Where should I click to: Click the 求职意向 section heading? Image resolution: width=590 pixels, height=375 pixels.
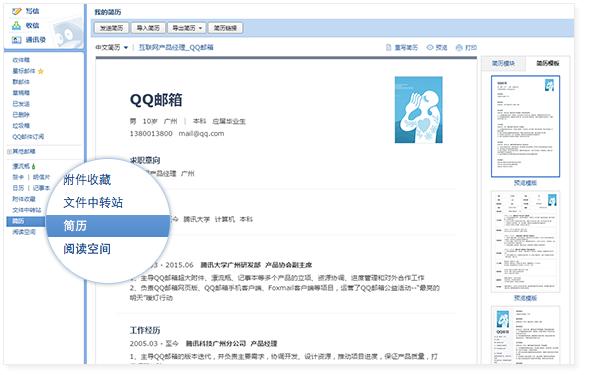point(145,160)
